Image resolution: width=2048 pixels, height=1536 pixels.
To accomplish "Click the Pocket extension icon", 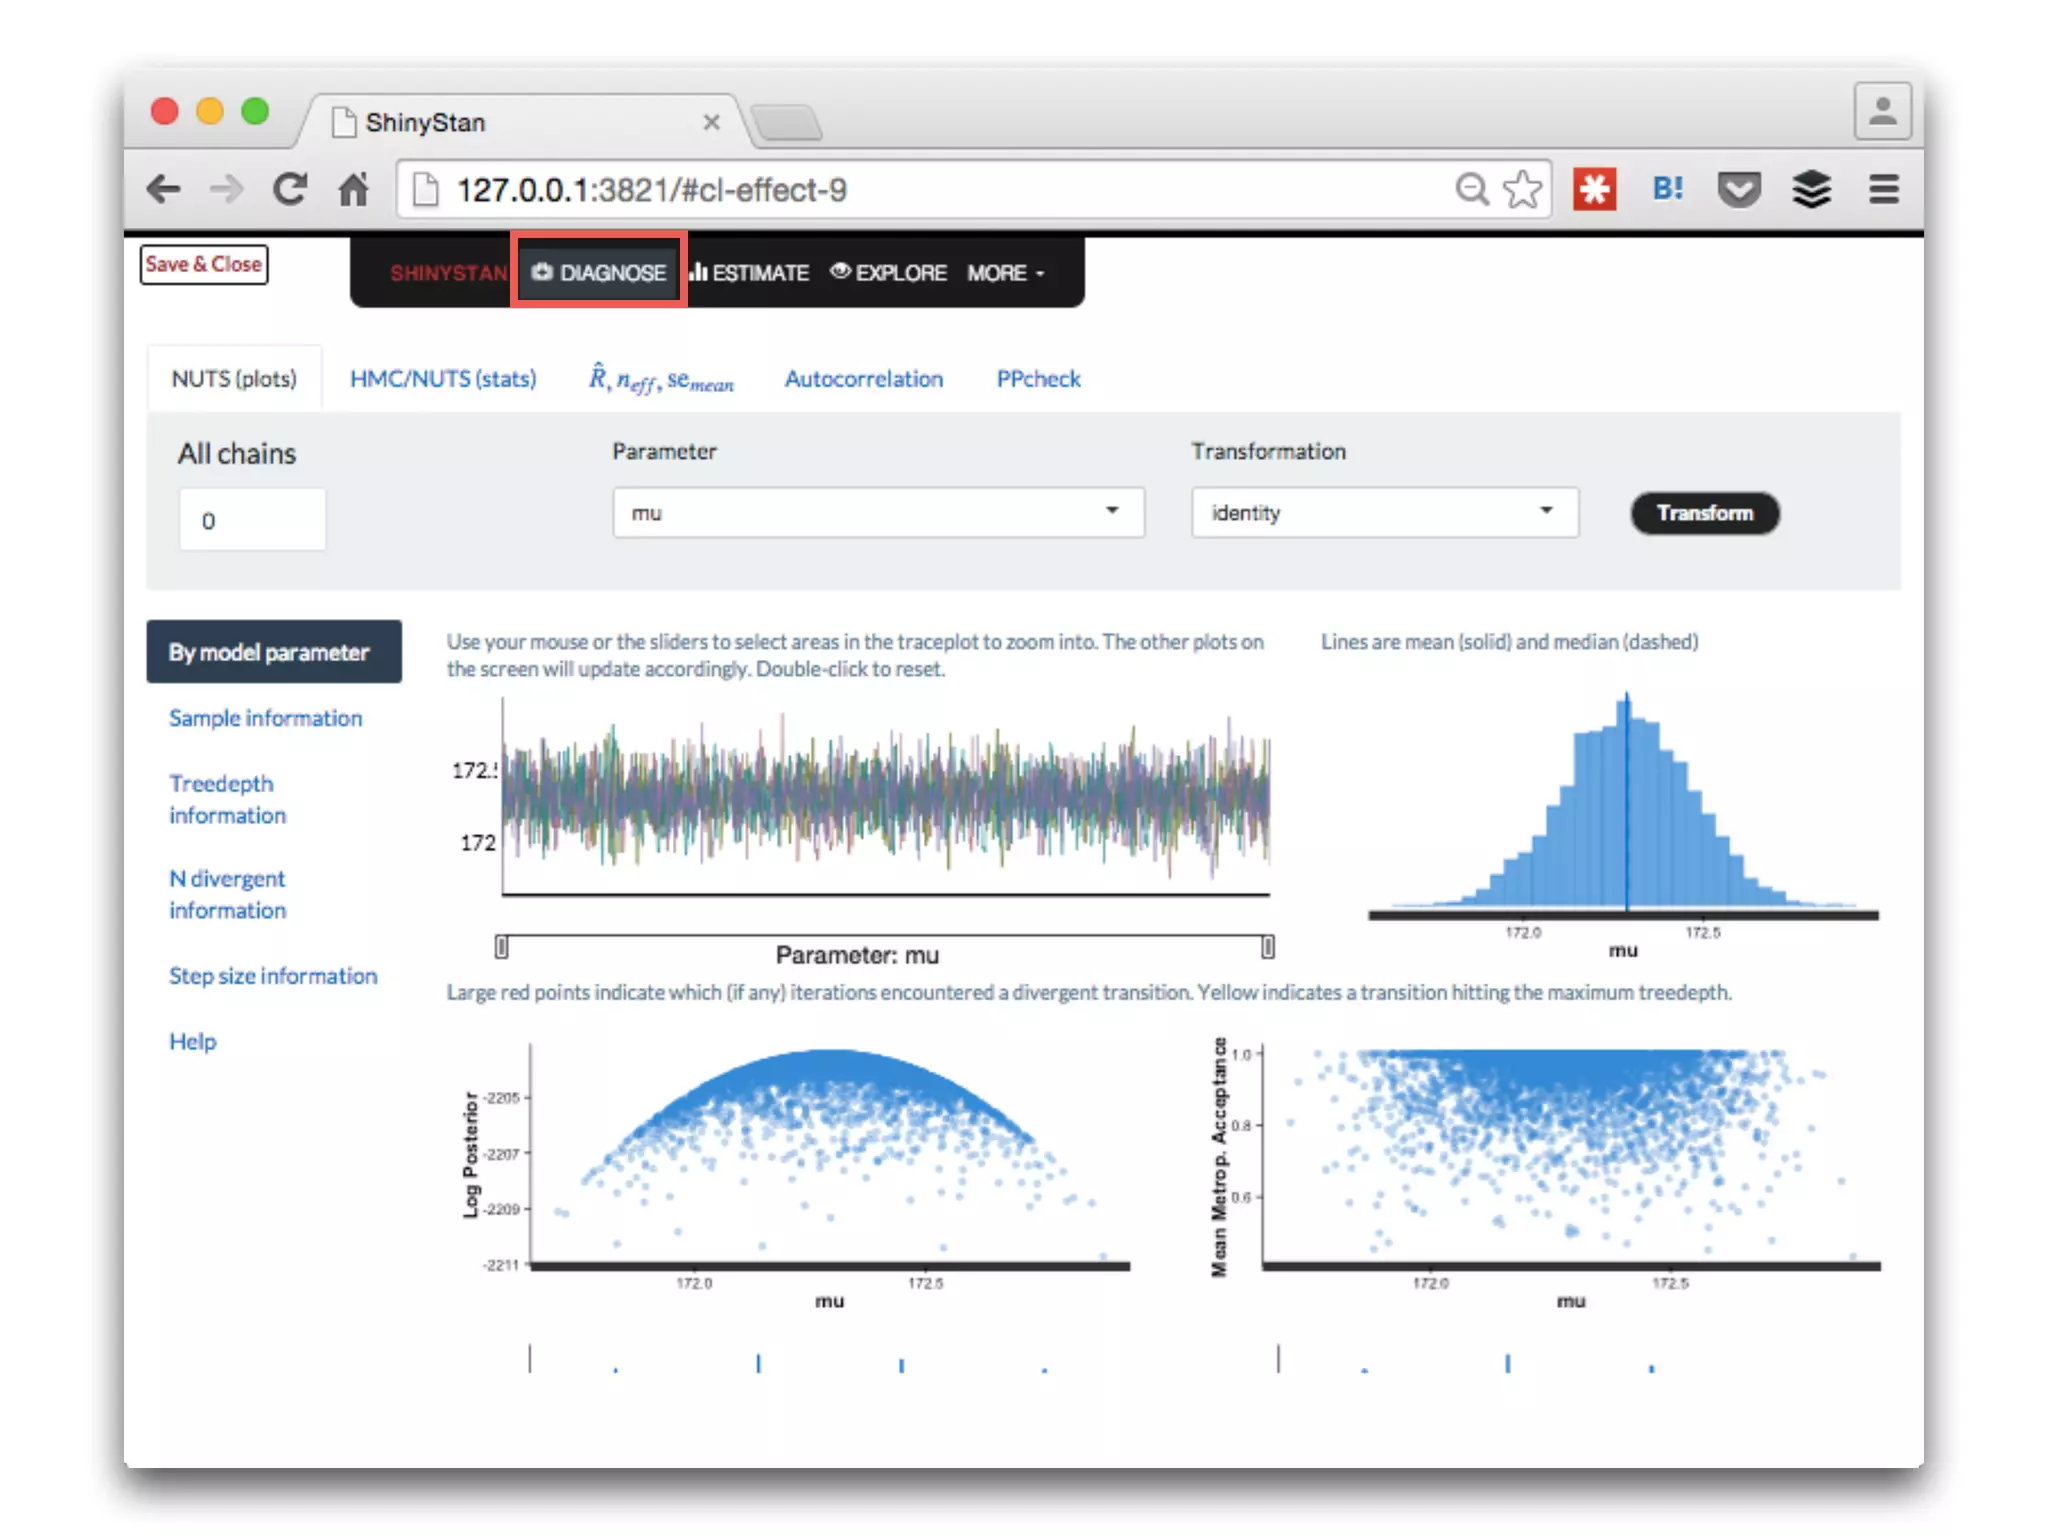I will [x=1739, y=189].
